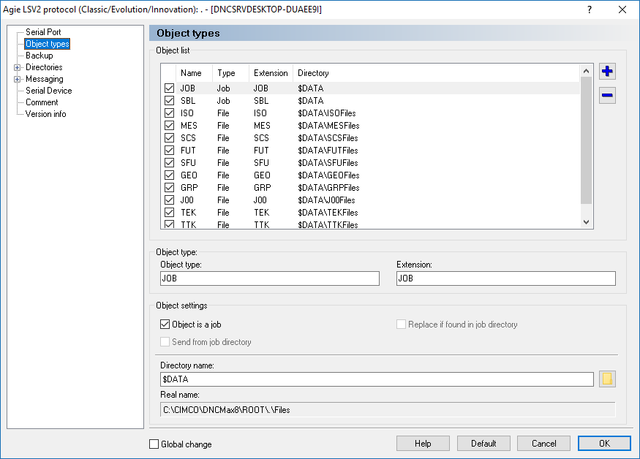Expand the Directories tree node
The image size is (640, 459).
pyautogui.click(x=17, y=67)
